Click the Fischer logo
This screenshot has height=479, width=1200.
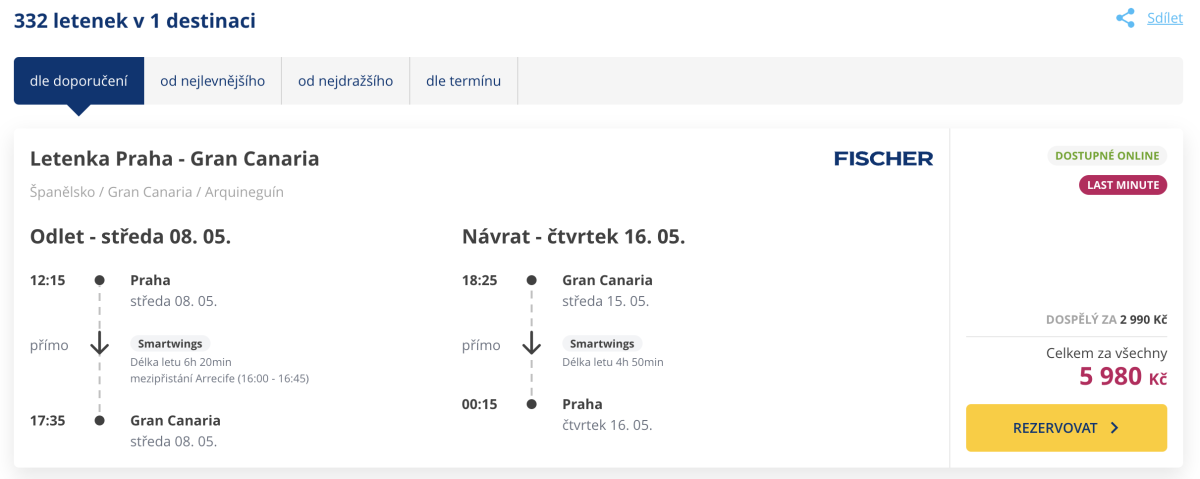point(883,158)
